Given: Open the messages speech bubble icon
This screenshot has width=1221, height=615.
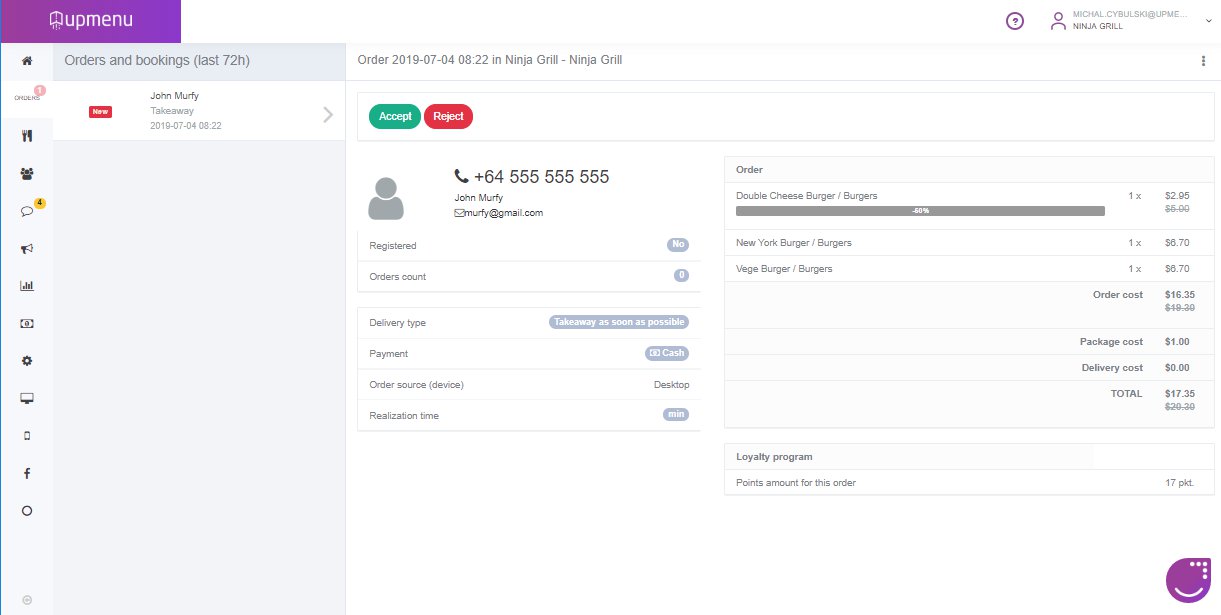Looking at the screenshot, I should pos(27,212).
